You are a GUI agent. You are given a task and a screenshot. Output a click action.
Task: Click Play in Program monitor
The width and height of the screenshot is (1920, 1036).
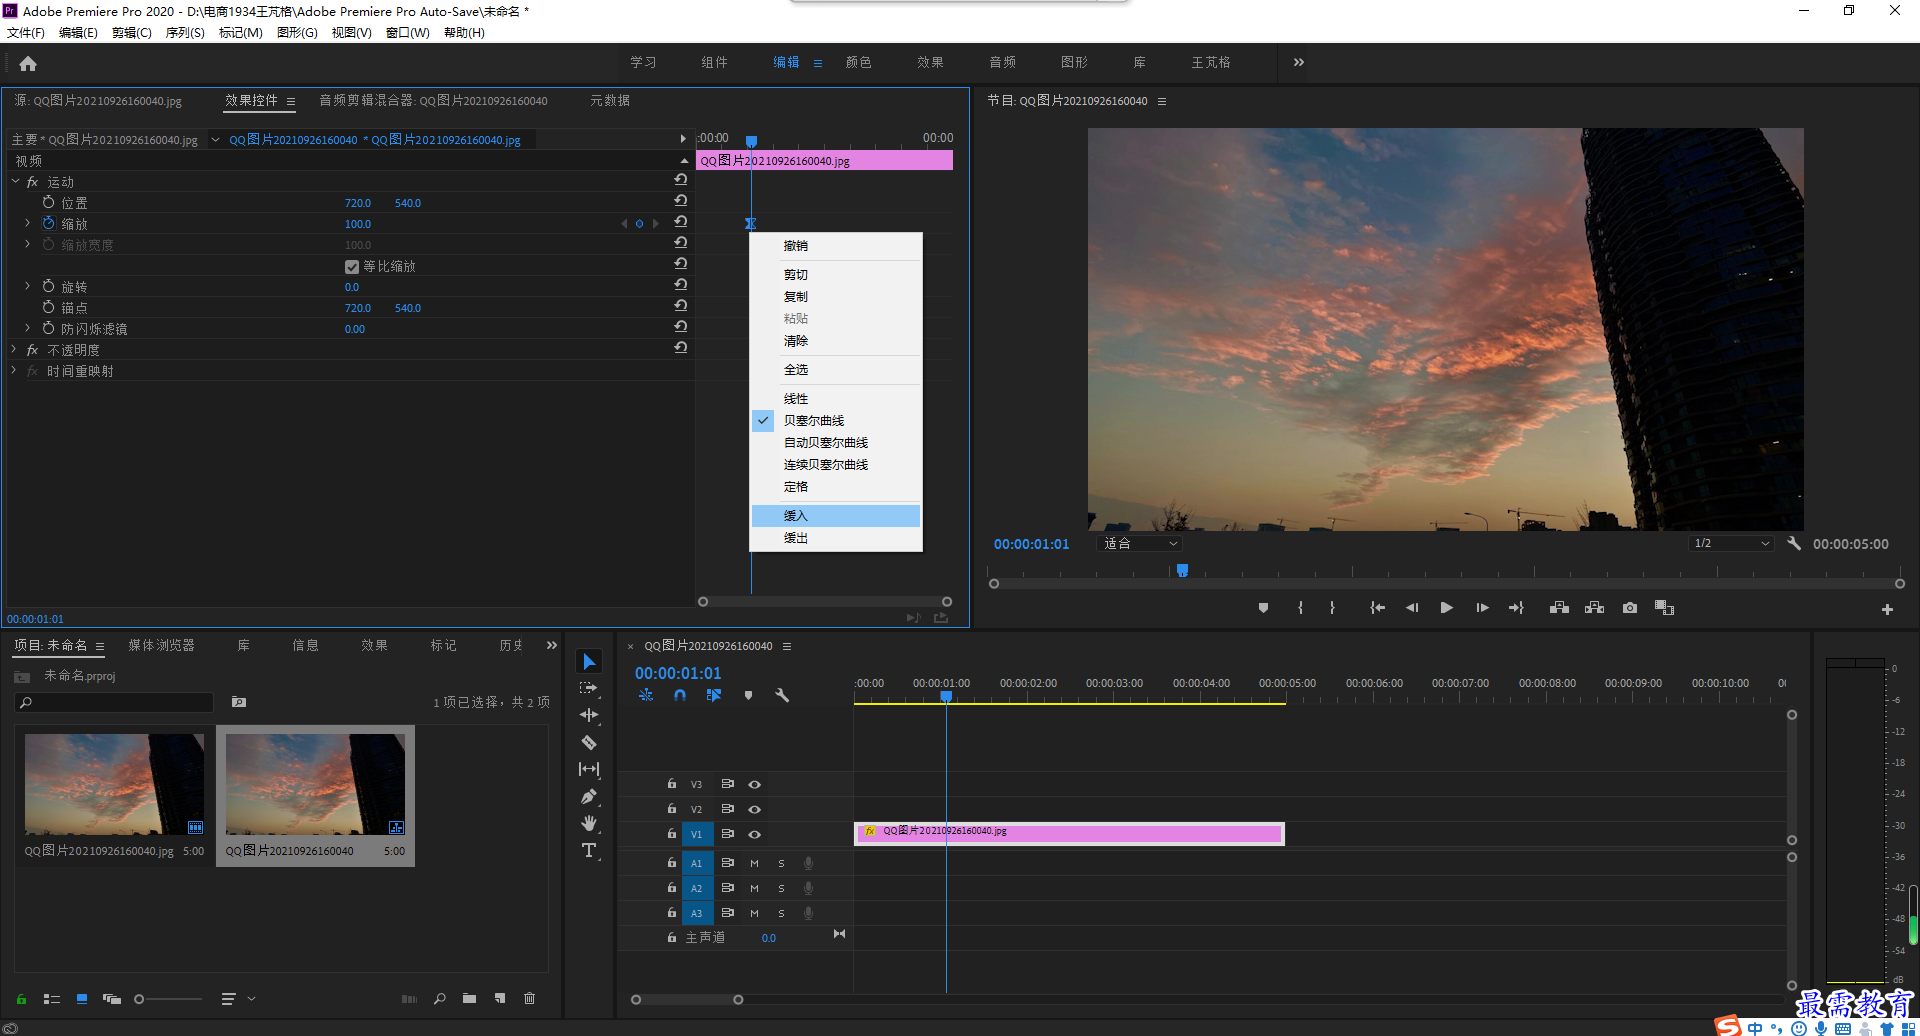point(1446,608)
